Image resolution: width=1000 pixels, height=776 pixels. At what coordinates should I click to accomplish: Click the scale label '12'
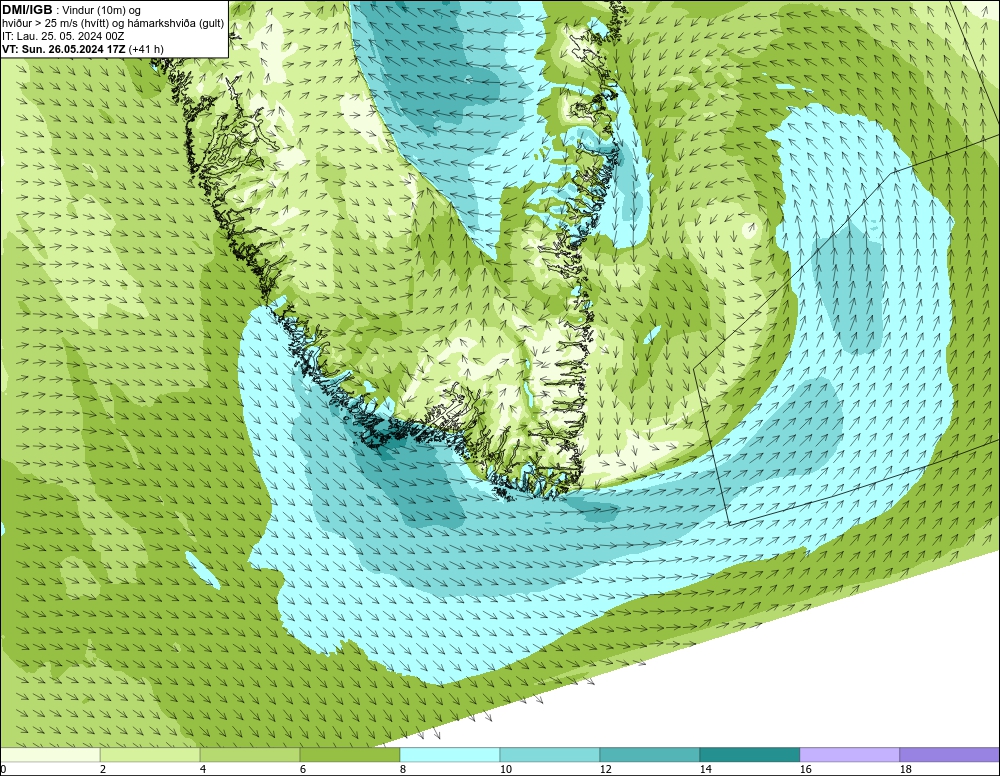(x=605, y=769)
